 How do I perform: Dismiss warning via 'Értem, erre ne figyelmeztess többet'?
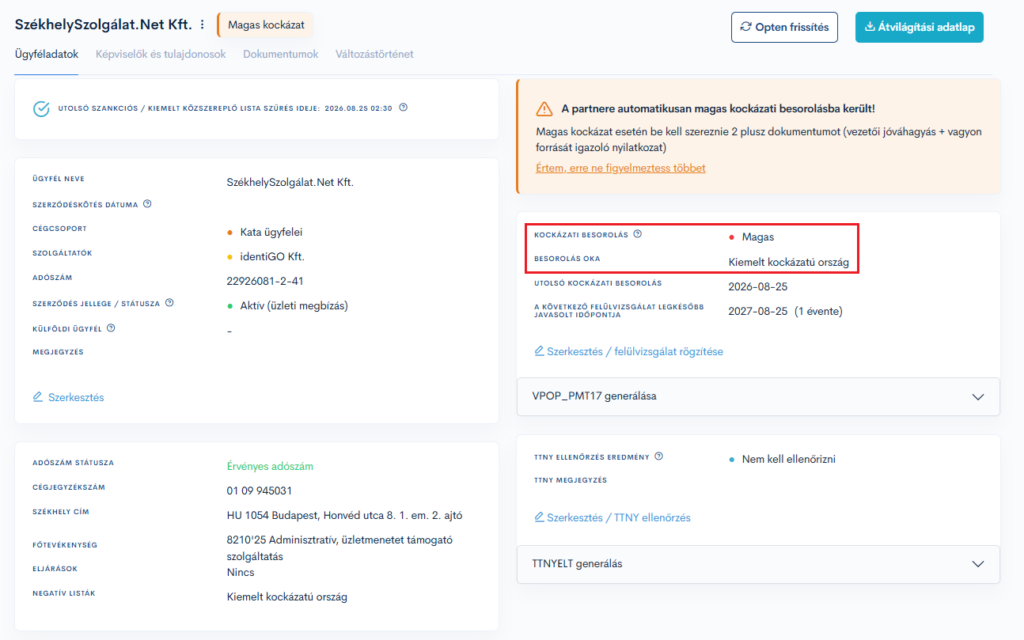(x=620, y=168)
